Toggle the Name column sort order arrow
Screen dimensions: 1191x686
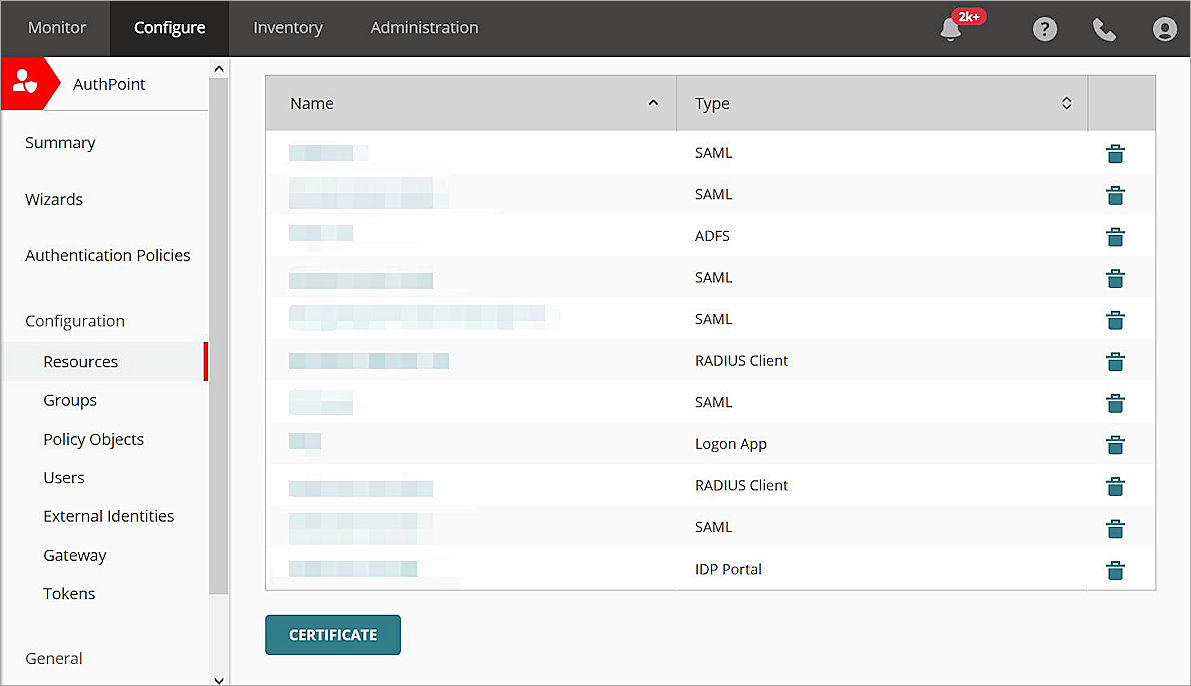pyautogui.click(x=653, y=102)
